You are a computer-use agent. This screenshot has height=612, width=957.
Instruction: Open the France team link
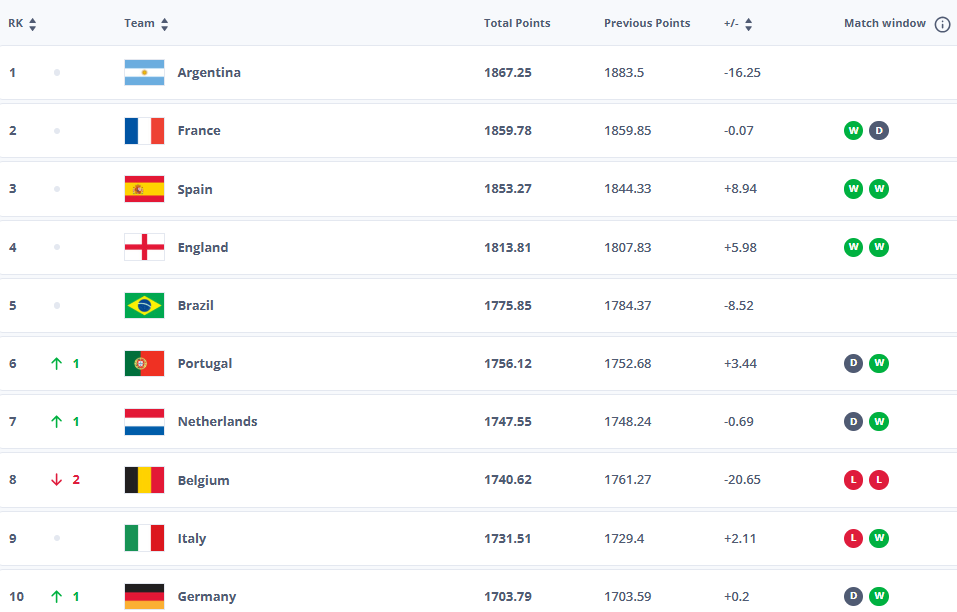(199, 131)
